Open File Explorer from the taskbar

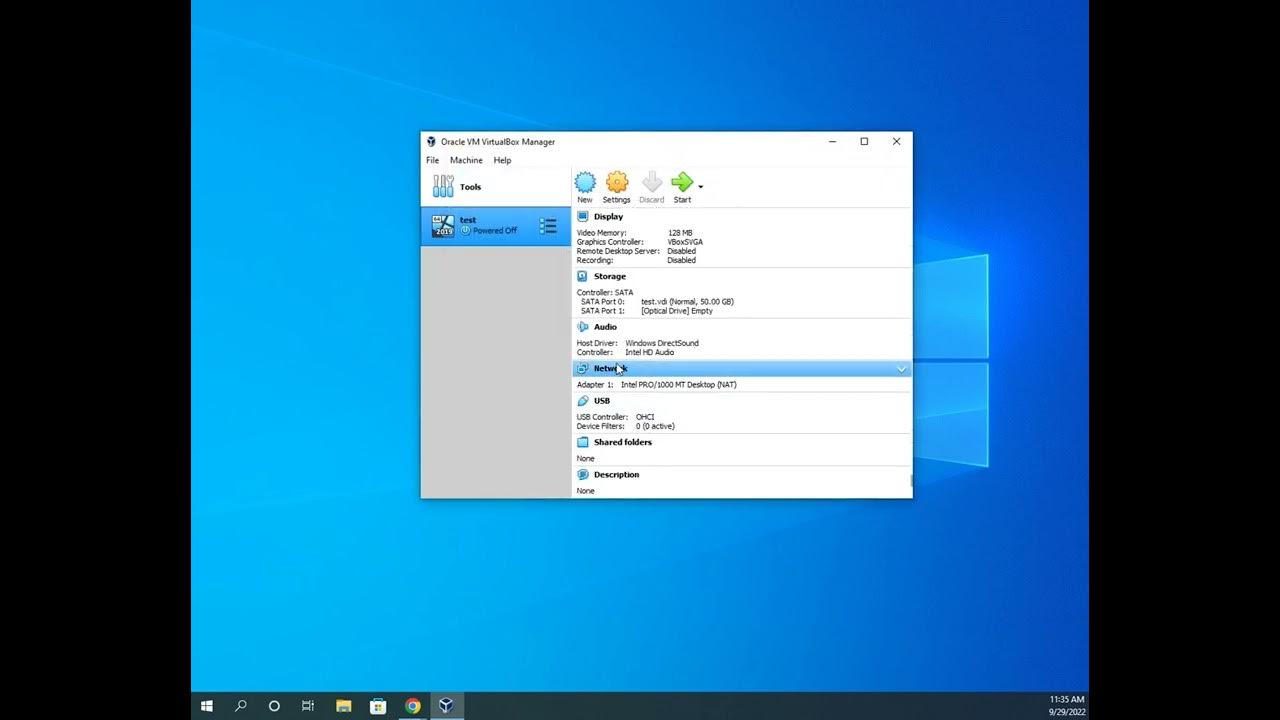click(343, 706)
